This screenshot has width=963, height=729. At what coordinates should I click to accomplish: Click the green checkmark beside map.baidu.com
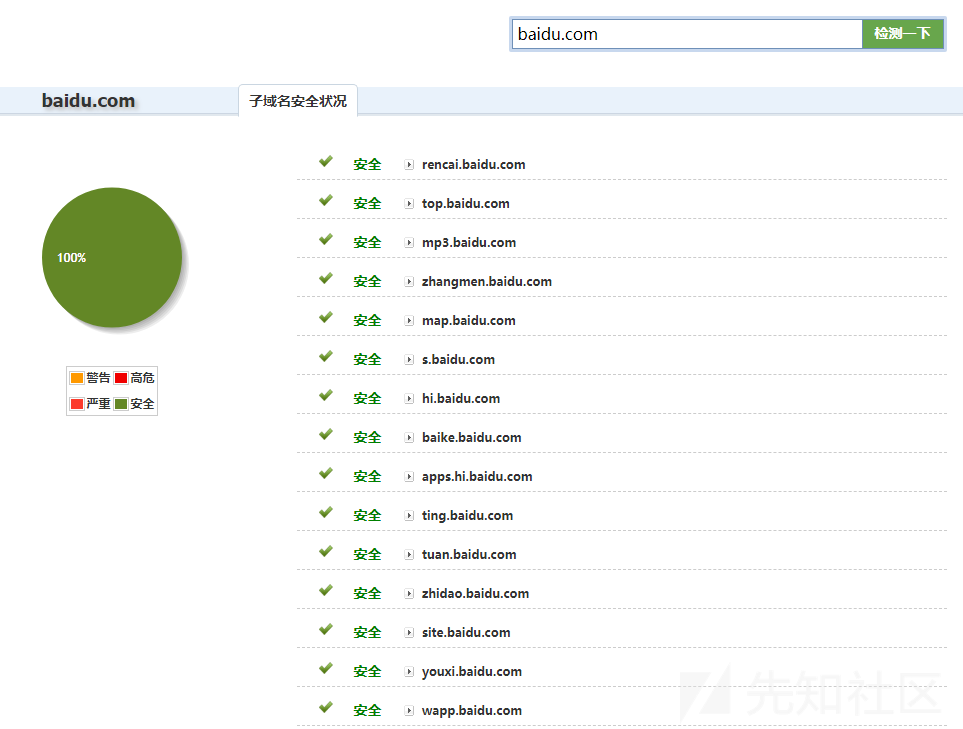point(326,317)
